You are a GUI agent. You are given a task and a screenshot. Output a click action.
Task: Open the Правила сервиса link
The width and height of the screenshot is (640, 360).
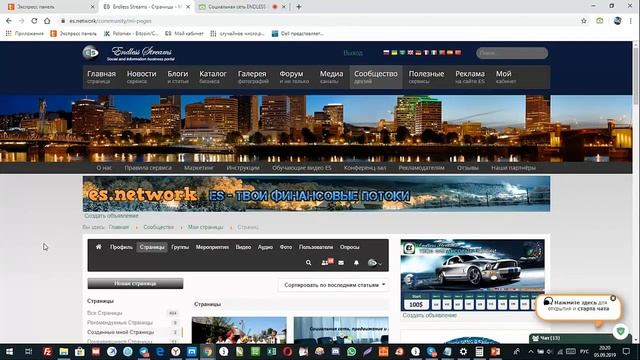[148, 168]
